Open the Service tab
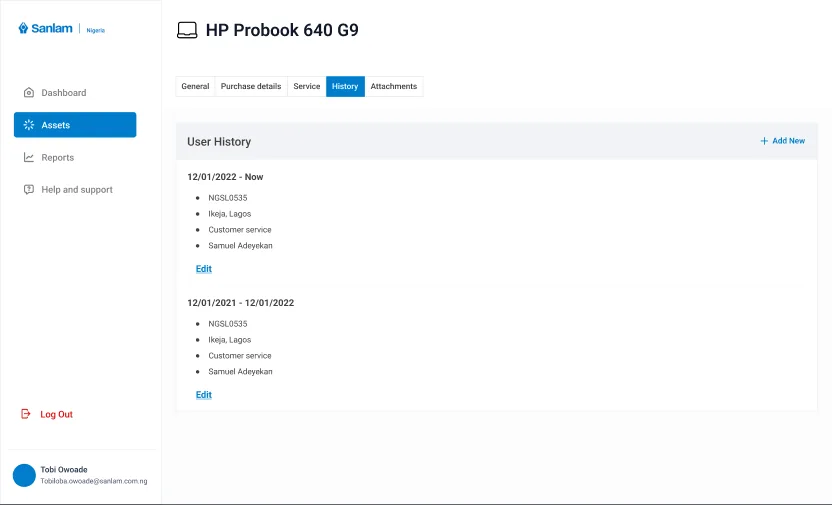The height and width of the screenshot is (505, 832). coord(307,86)
